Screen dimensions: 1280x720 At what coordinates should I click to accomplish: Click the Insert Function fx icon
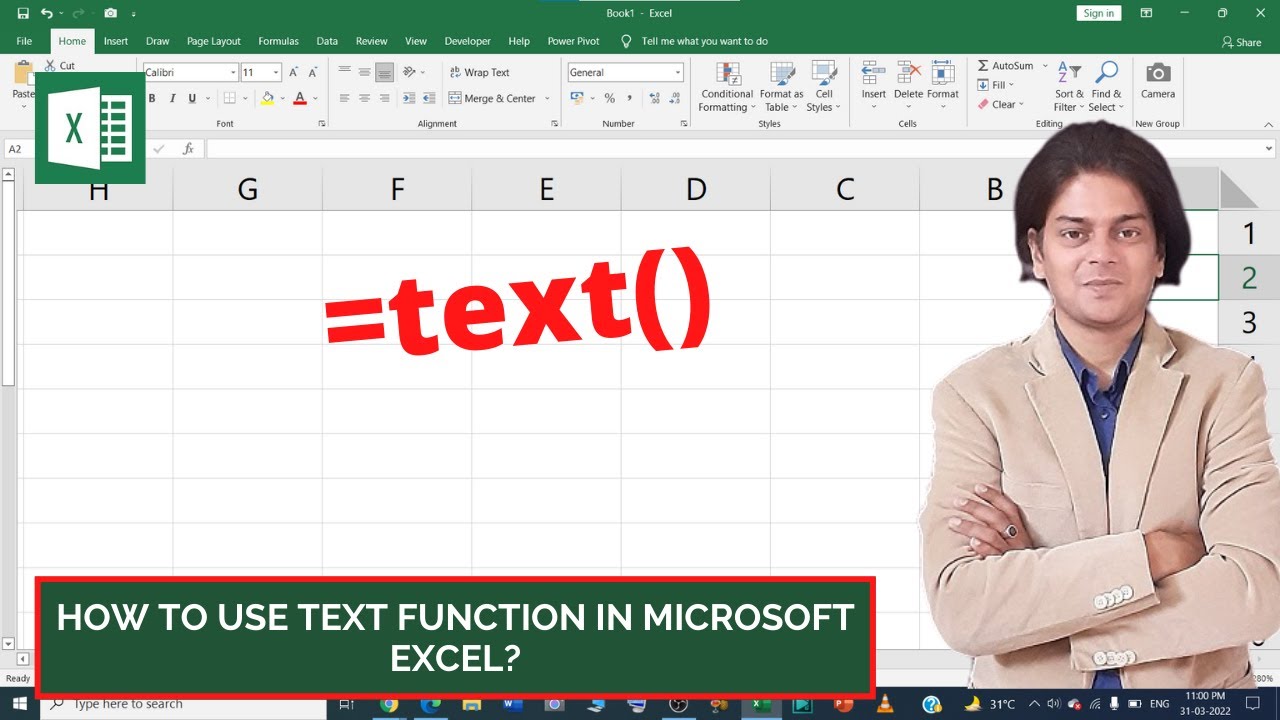coord(188,148)
